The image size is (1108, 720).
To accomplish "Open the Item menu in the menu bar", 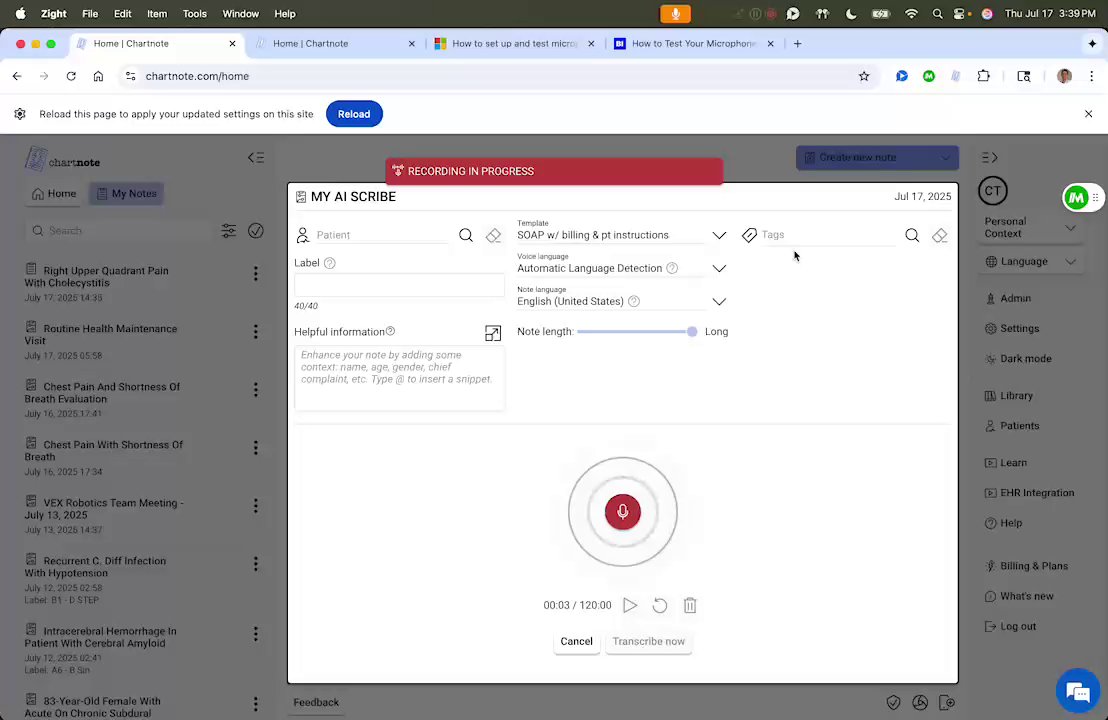I will pyautogui.click(x=157, y=13).
